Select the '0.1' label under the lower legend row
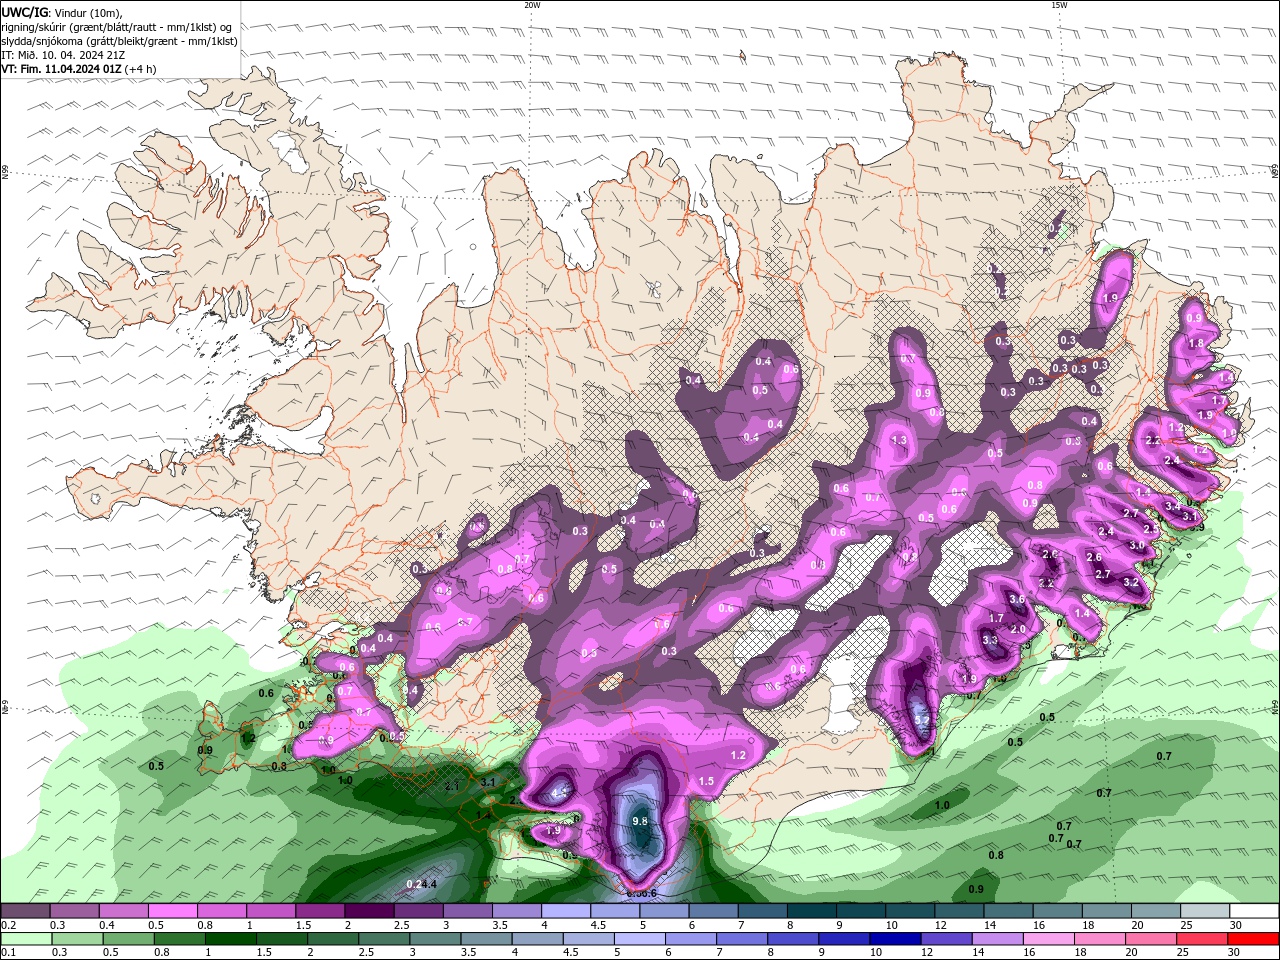1280x960 pixels. pos(8,953)
